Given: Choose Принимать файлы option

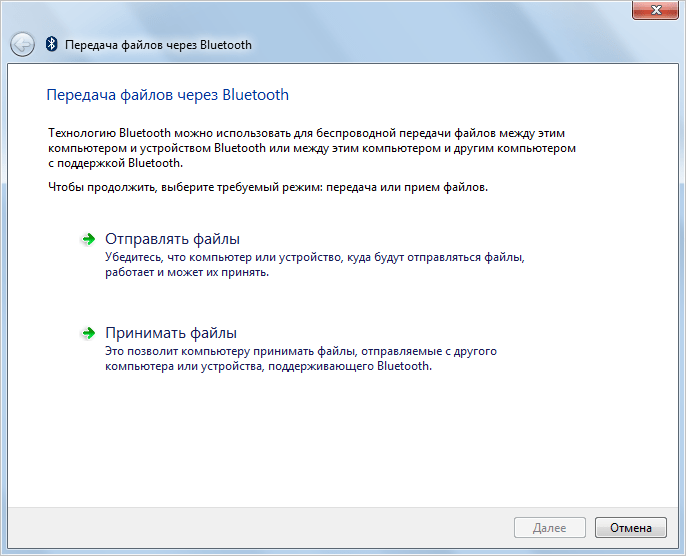Looking at the screenshot, I should [x=171, y=333].
